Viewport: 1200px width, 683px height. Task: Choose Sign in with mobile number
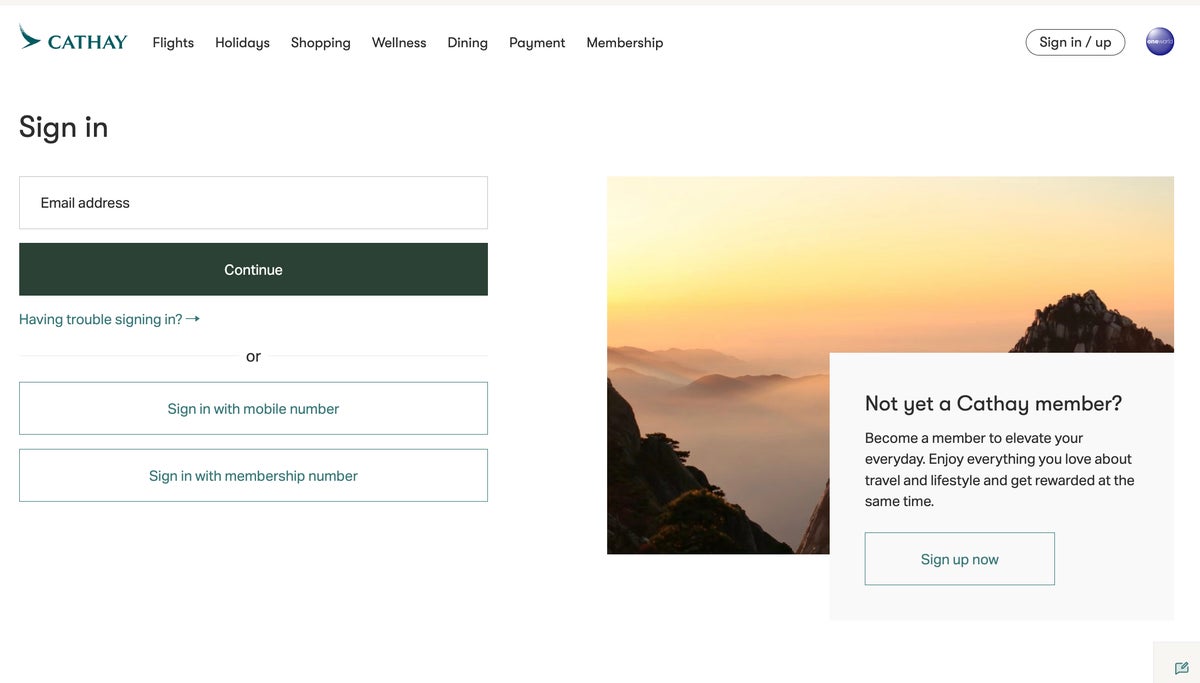pyautogui.click(x=253, y=409)
